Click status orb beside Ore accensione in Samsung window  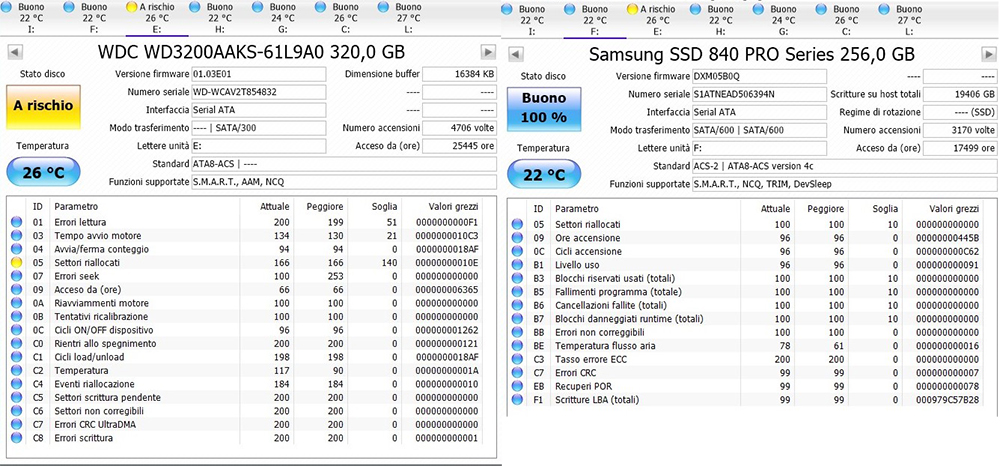tap(517, 238)
